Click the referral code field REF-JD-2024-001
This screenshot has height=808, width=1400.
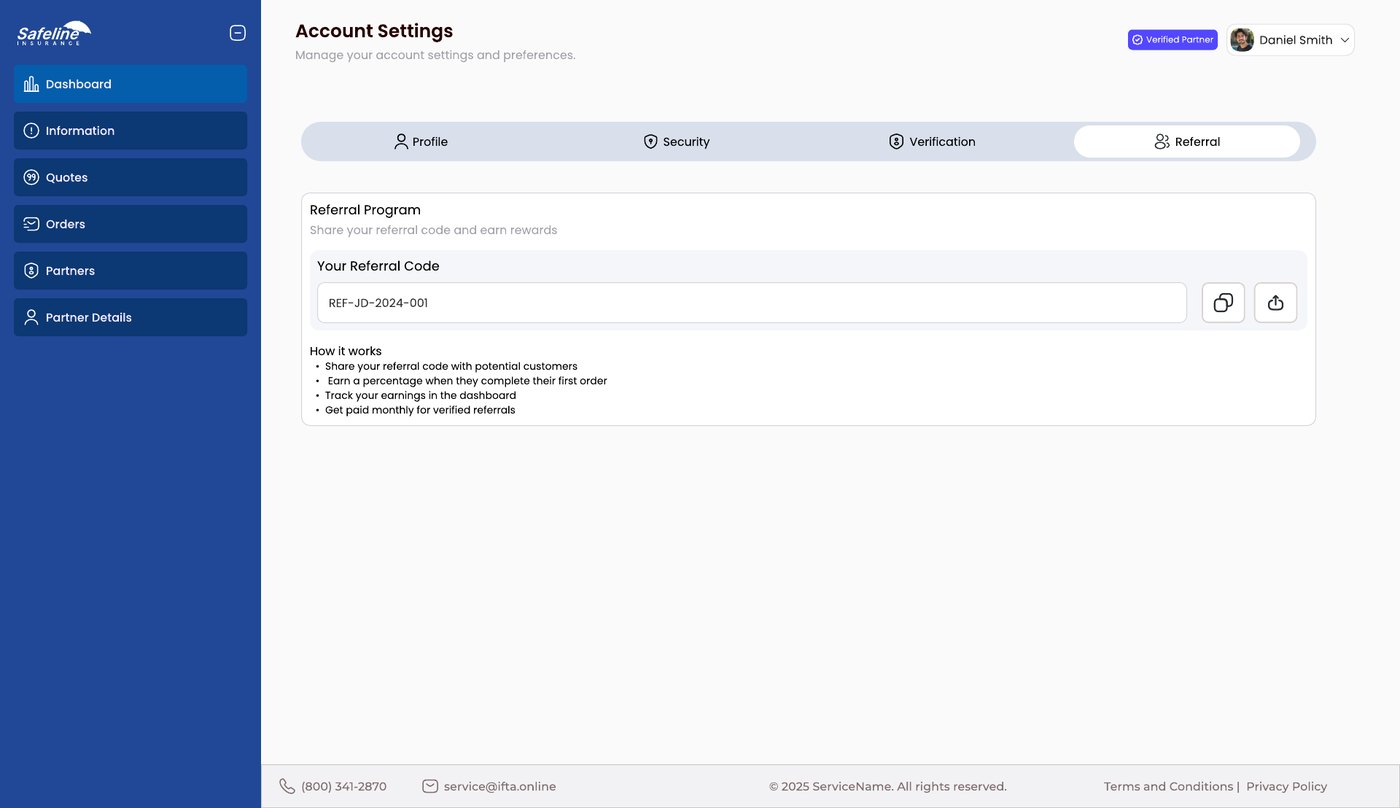pos(752,303)
